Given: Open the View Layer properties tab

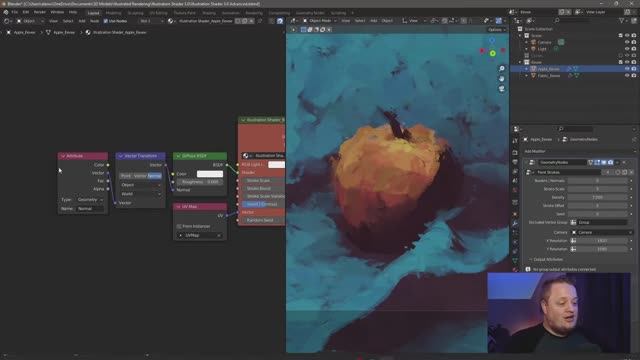Looking at the screenshot, I should click(x=515, y=171).
